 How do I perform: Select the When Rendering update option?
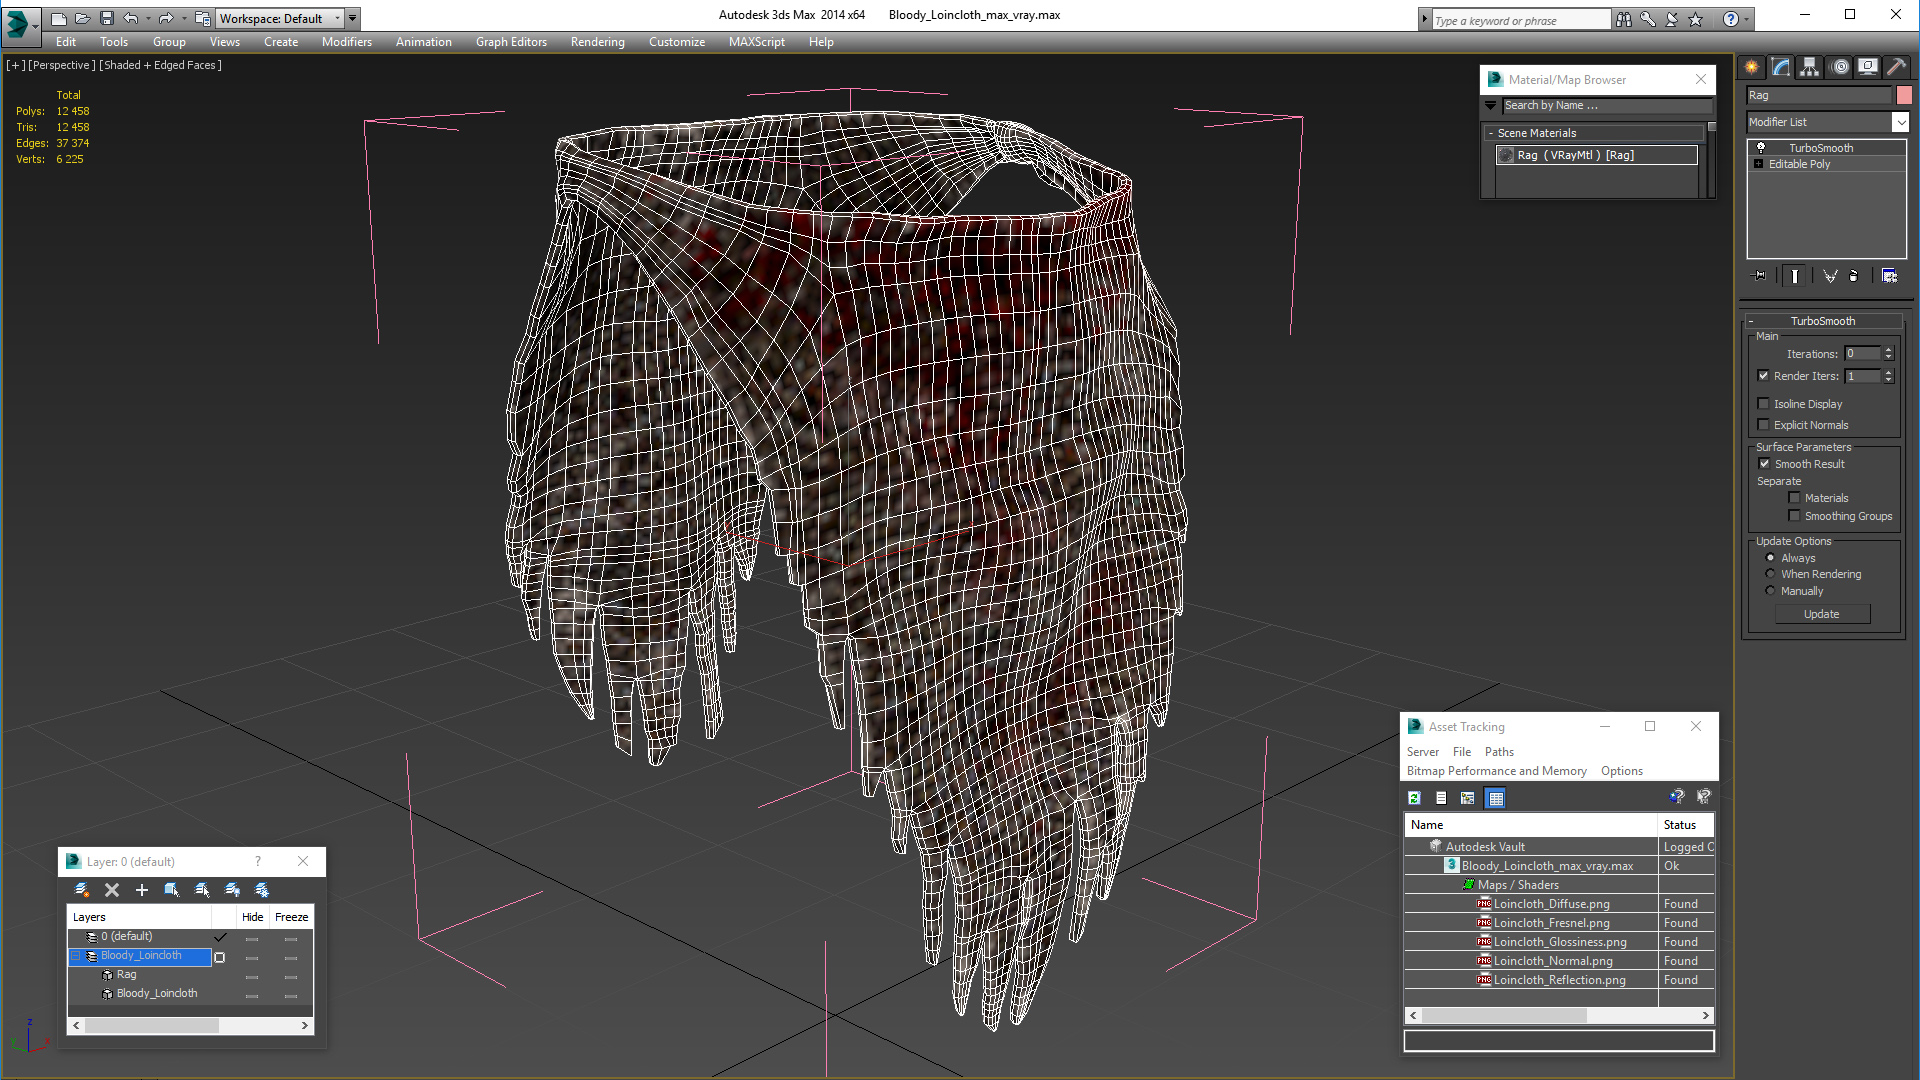point(1771,574)
